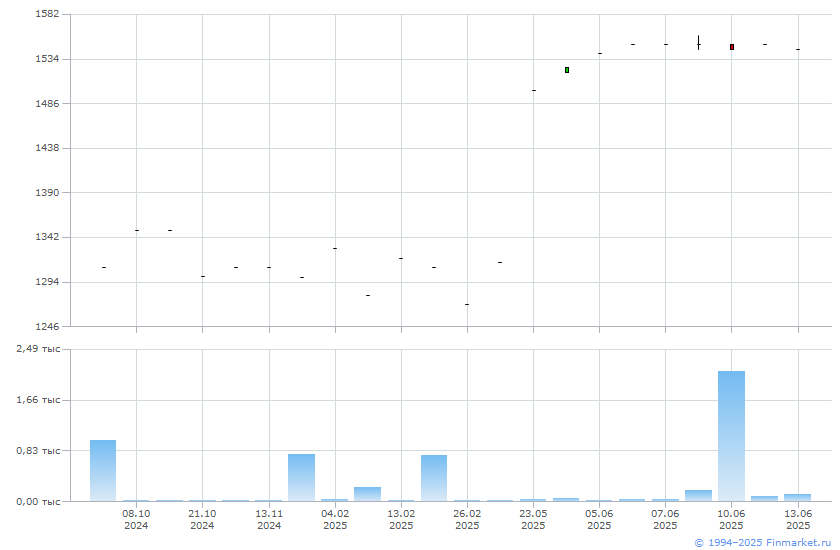The width and height of the screenshot is (840, 550).
Task: Click the date label 13.06 2025
Action: point(798,519)
